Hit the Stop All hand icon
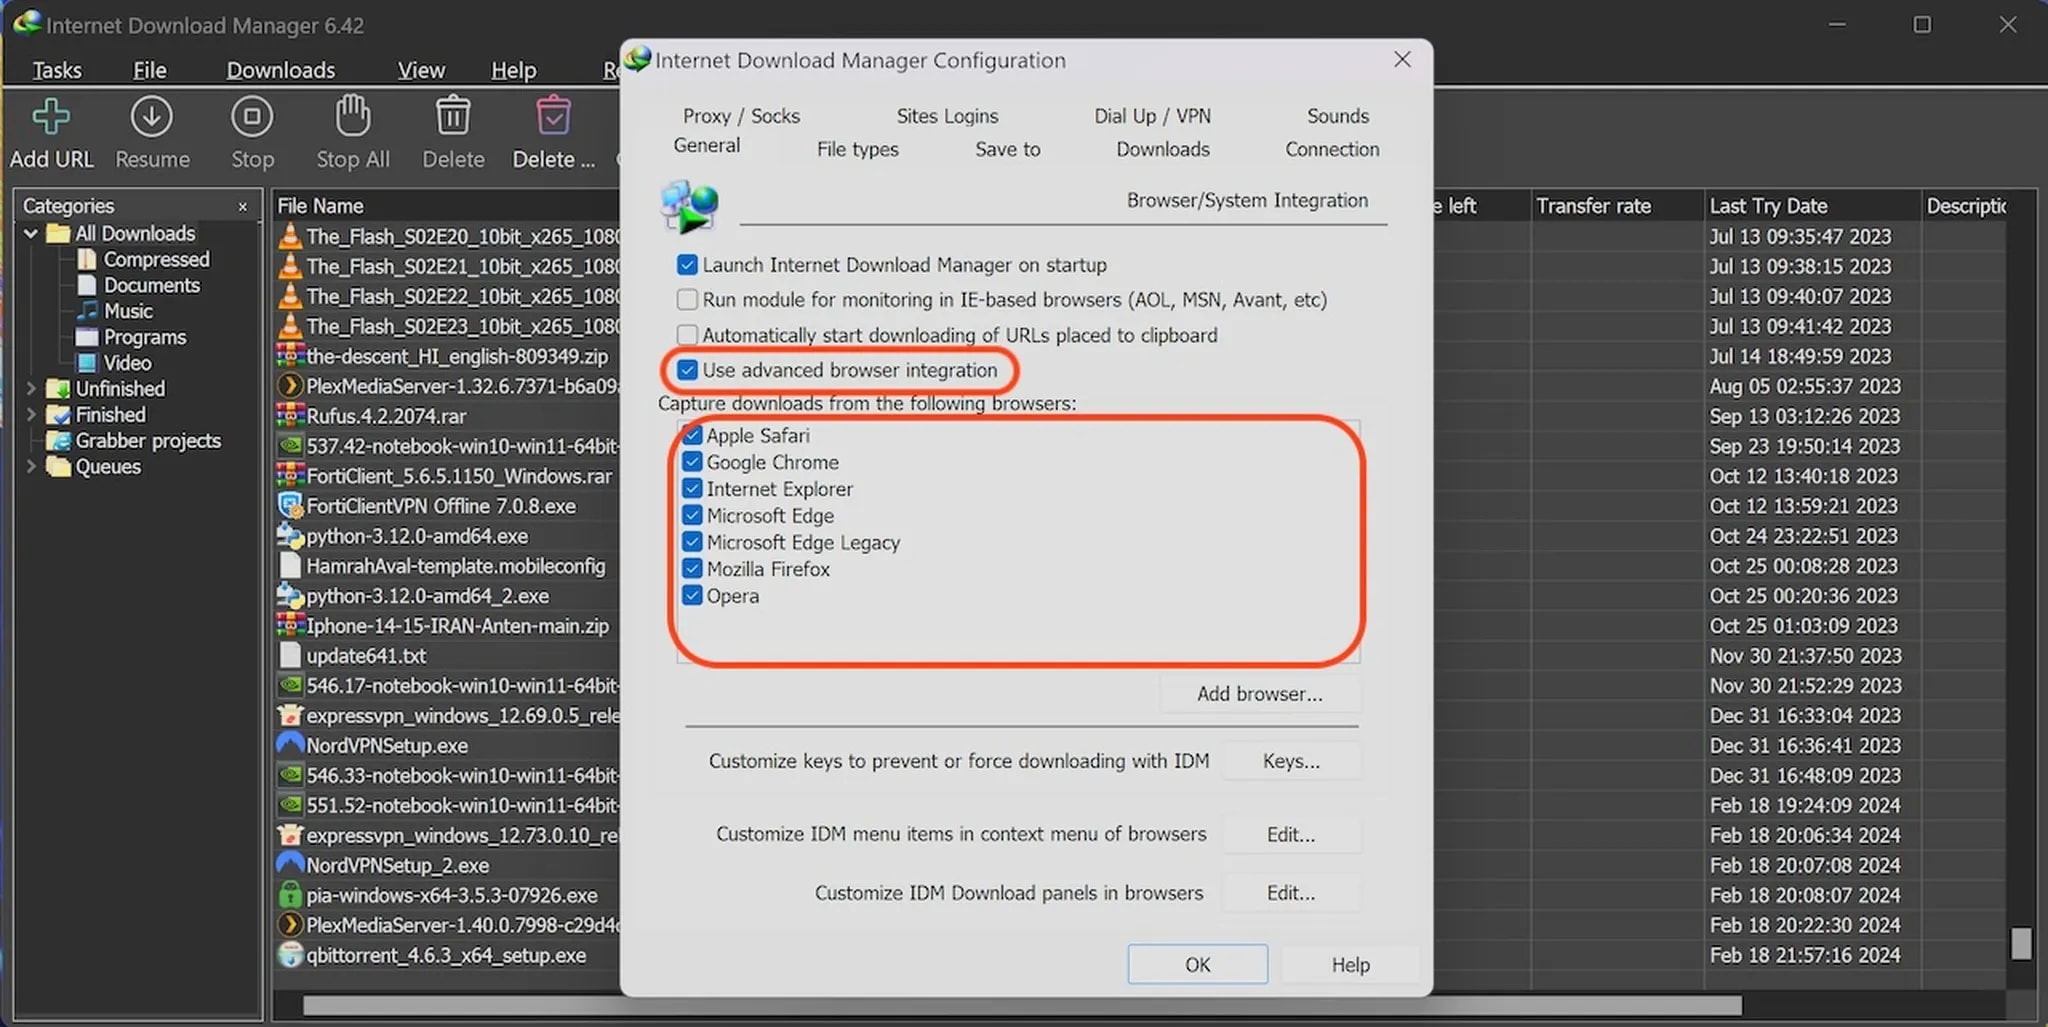 [x=352, y=118]
